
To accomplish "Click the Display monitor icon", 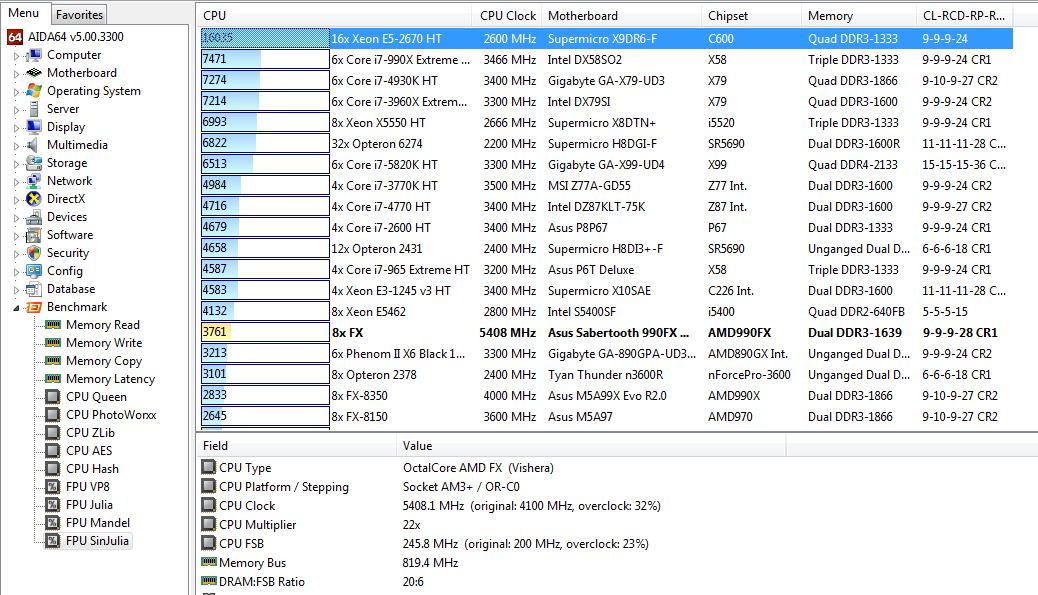I will (34, 126).
